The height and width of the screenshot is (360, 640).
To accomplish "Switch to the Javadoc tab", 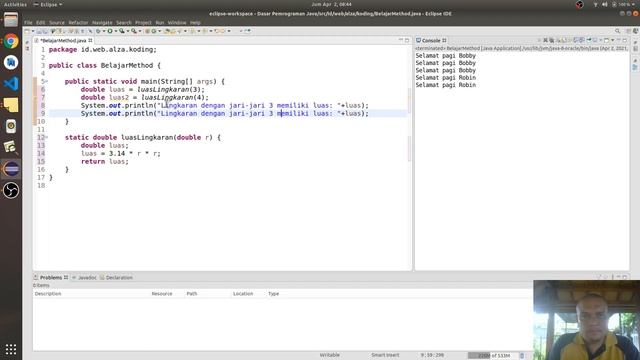I will tap(84, 278).
